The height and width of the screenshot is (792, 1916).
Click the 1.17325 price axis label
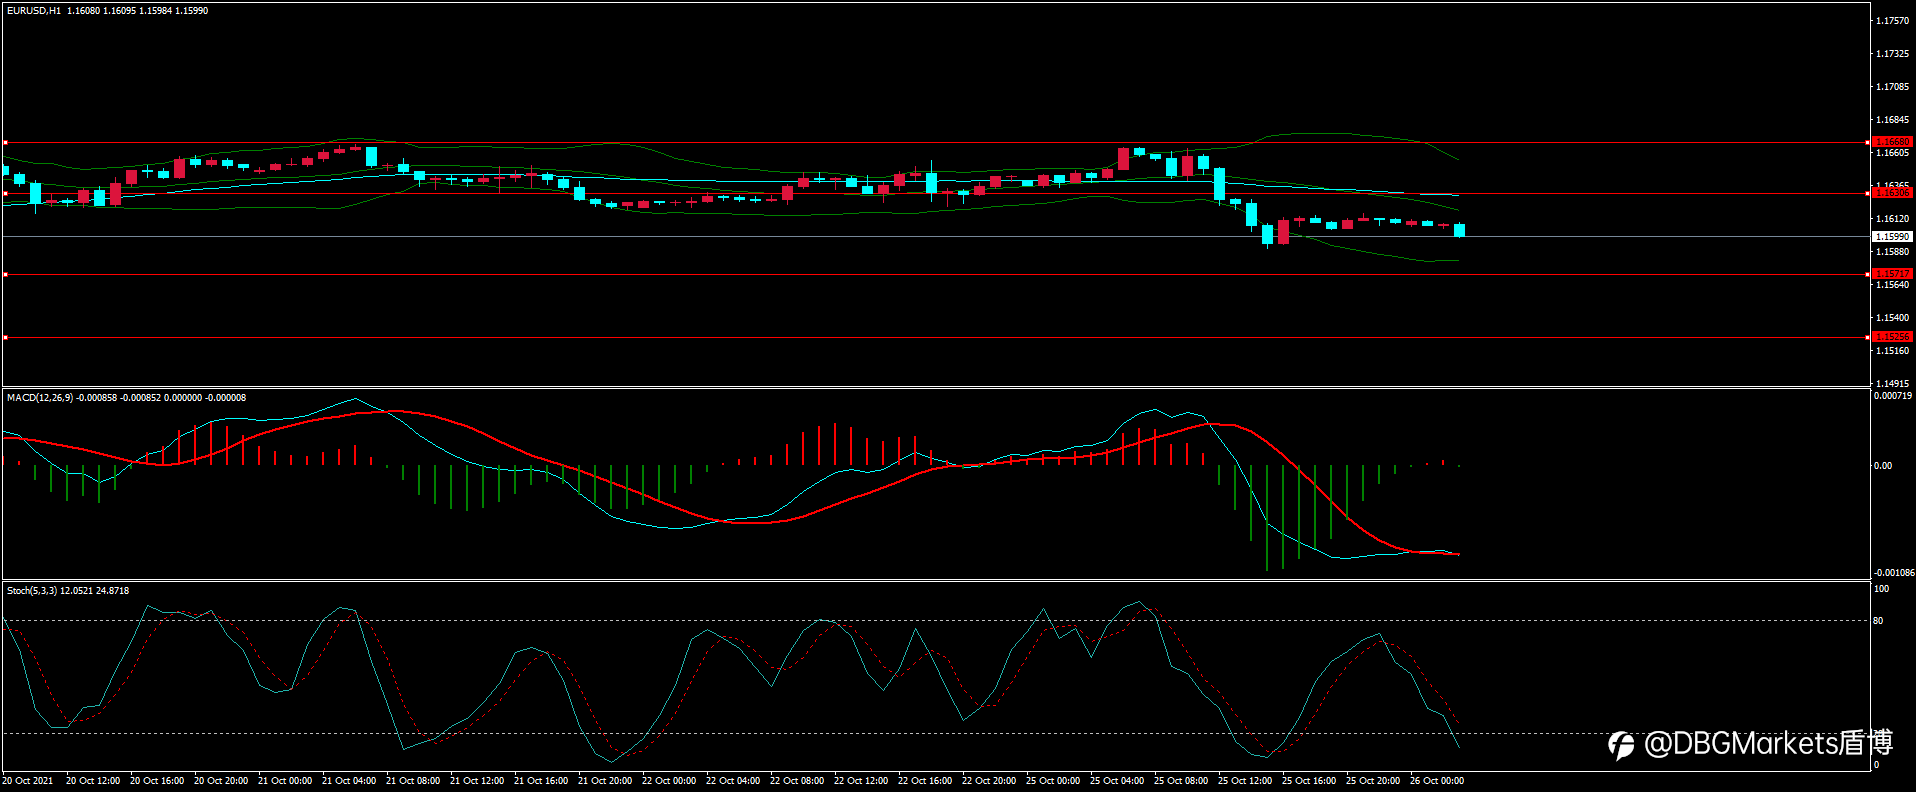(x=1892, y=54)
